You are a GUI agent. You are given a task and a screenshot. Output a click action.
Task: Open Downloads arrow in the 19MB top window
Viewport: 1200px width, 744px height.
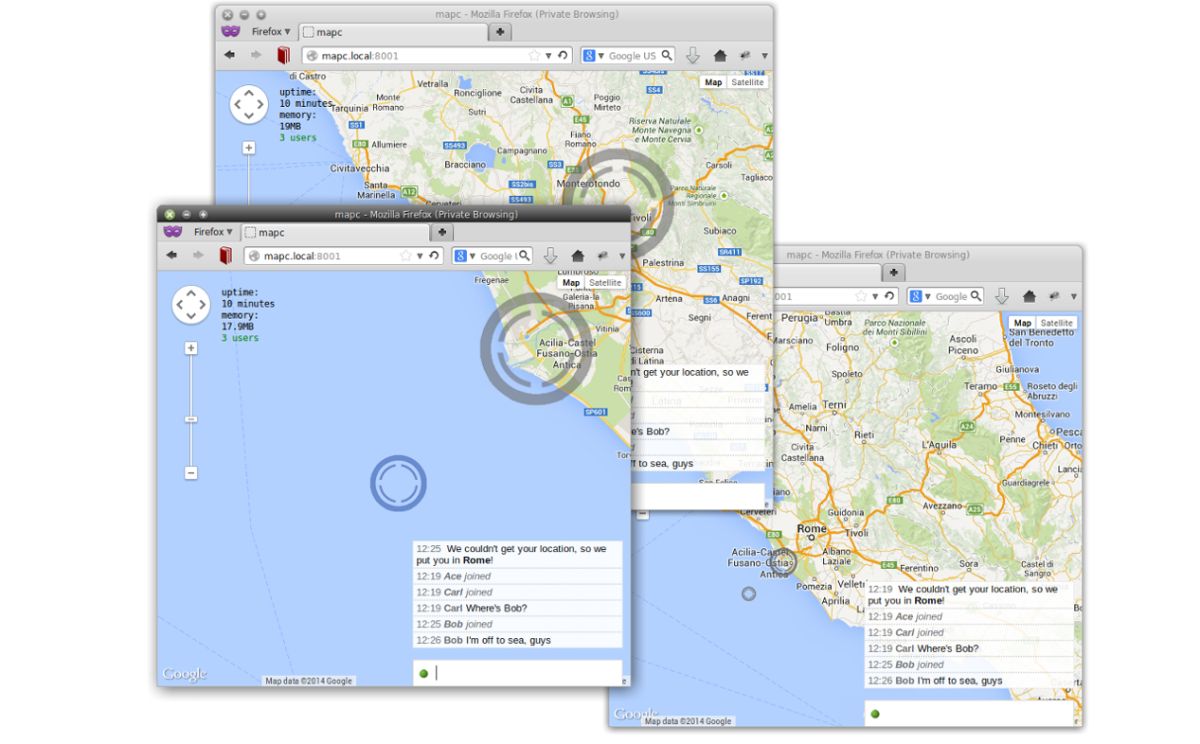[693, 55]
